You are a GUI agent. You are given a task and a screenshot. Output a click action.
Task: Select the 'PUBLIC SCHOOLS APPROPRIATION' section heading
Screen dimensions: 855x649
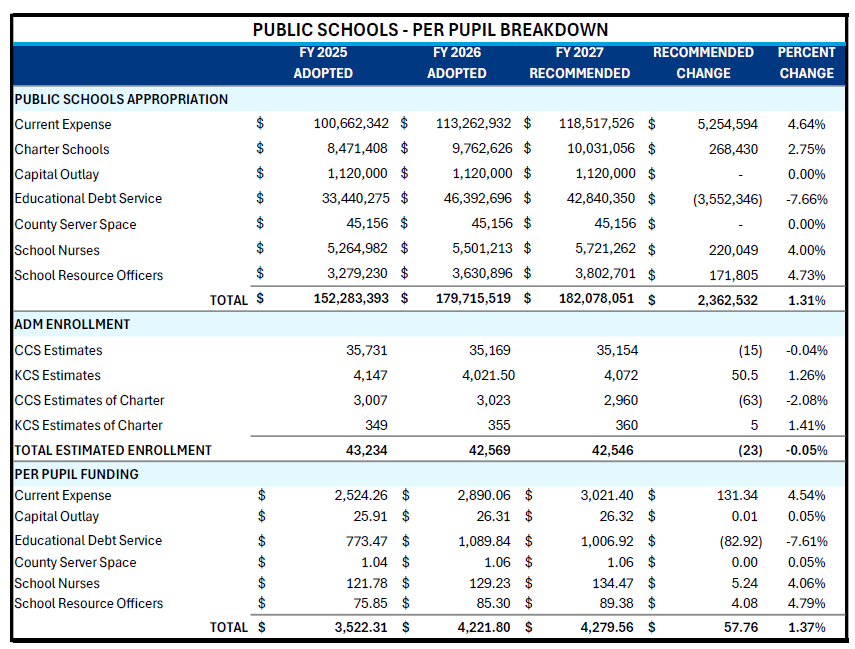pyautogui.click(x=121, y=99)
